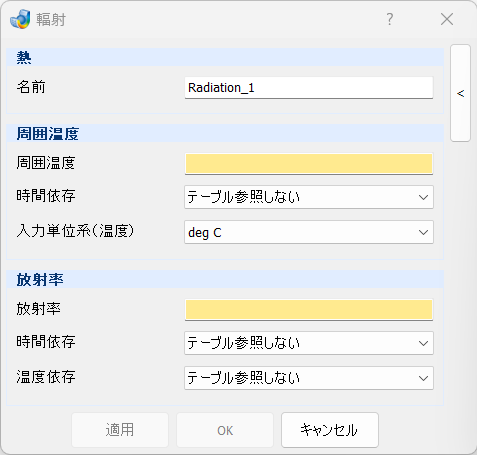Click the 適用 button
Image resolution: width=477 pixels, height=455 pixels.
tap(120, 430)
